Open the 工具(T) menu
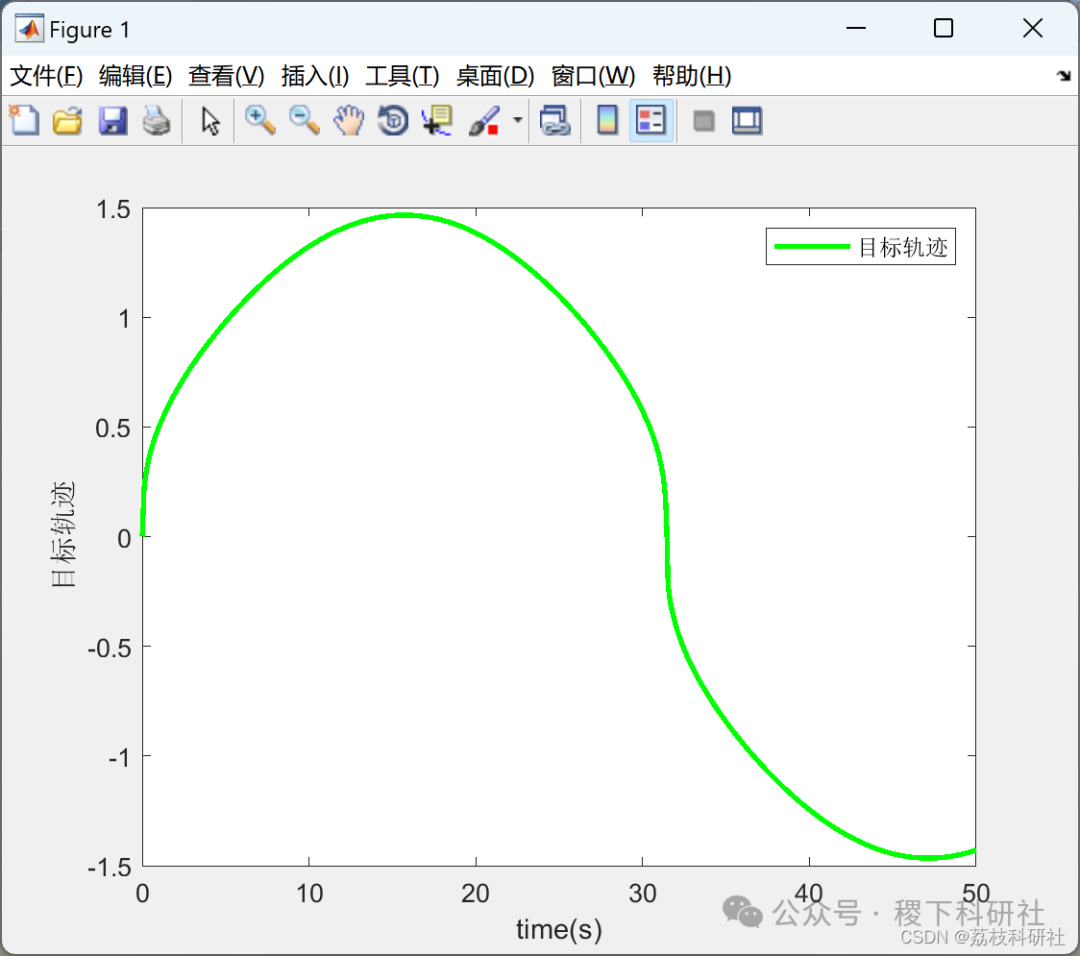Screen dimensions: 1080x956 click(x=402, y=76)
